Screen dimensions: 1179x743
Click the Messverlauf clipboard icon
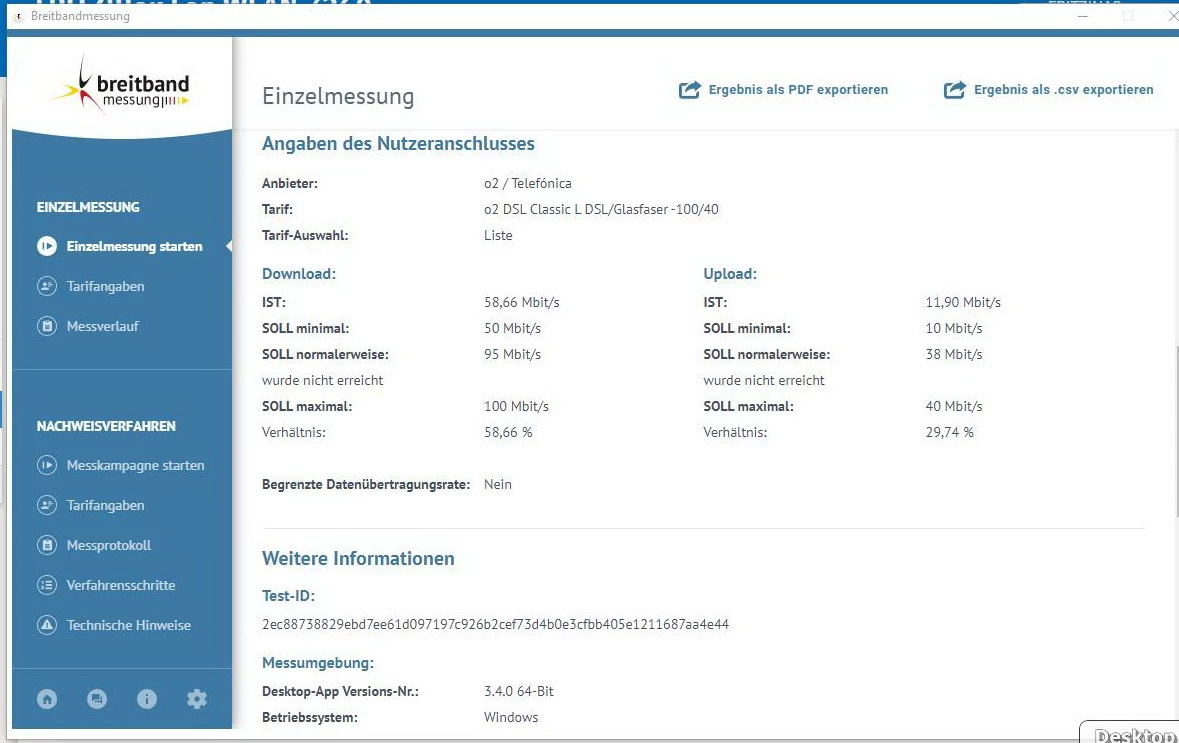coord(47,326)
